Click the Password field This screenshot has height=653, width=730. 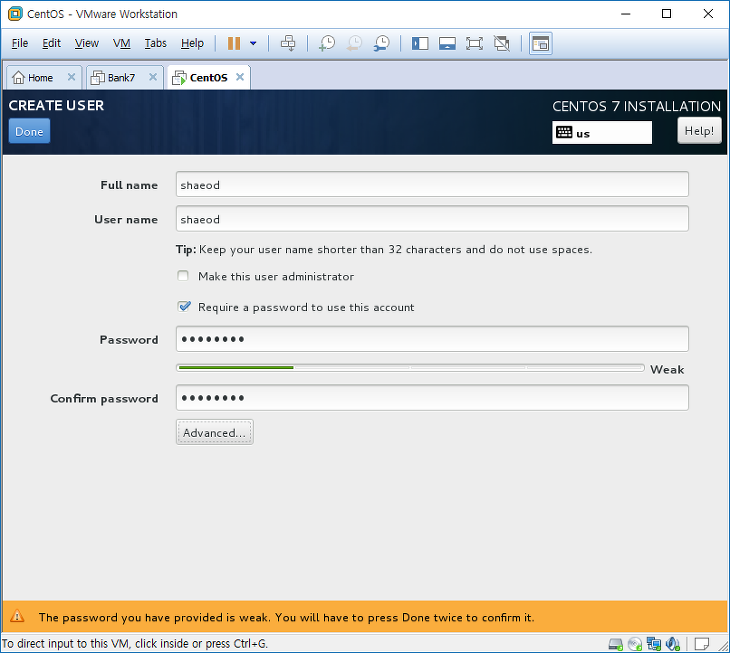[x=432, y=339]
